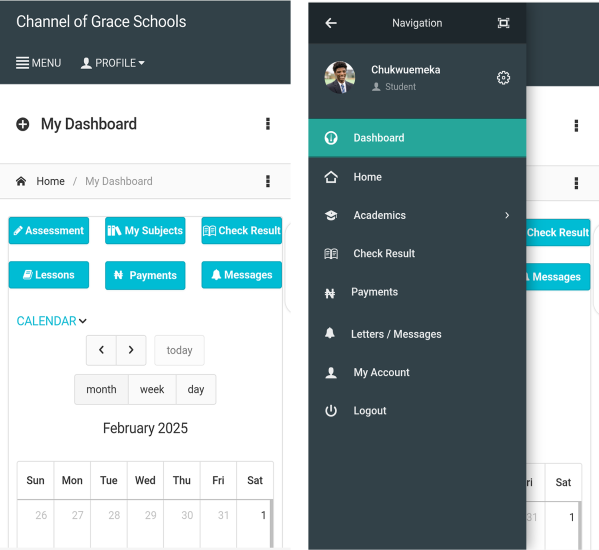Click Check Result button in right screen
599x550 pixels.
point(558,233)
